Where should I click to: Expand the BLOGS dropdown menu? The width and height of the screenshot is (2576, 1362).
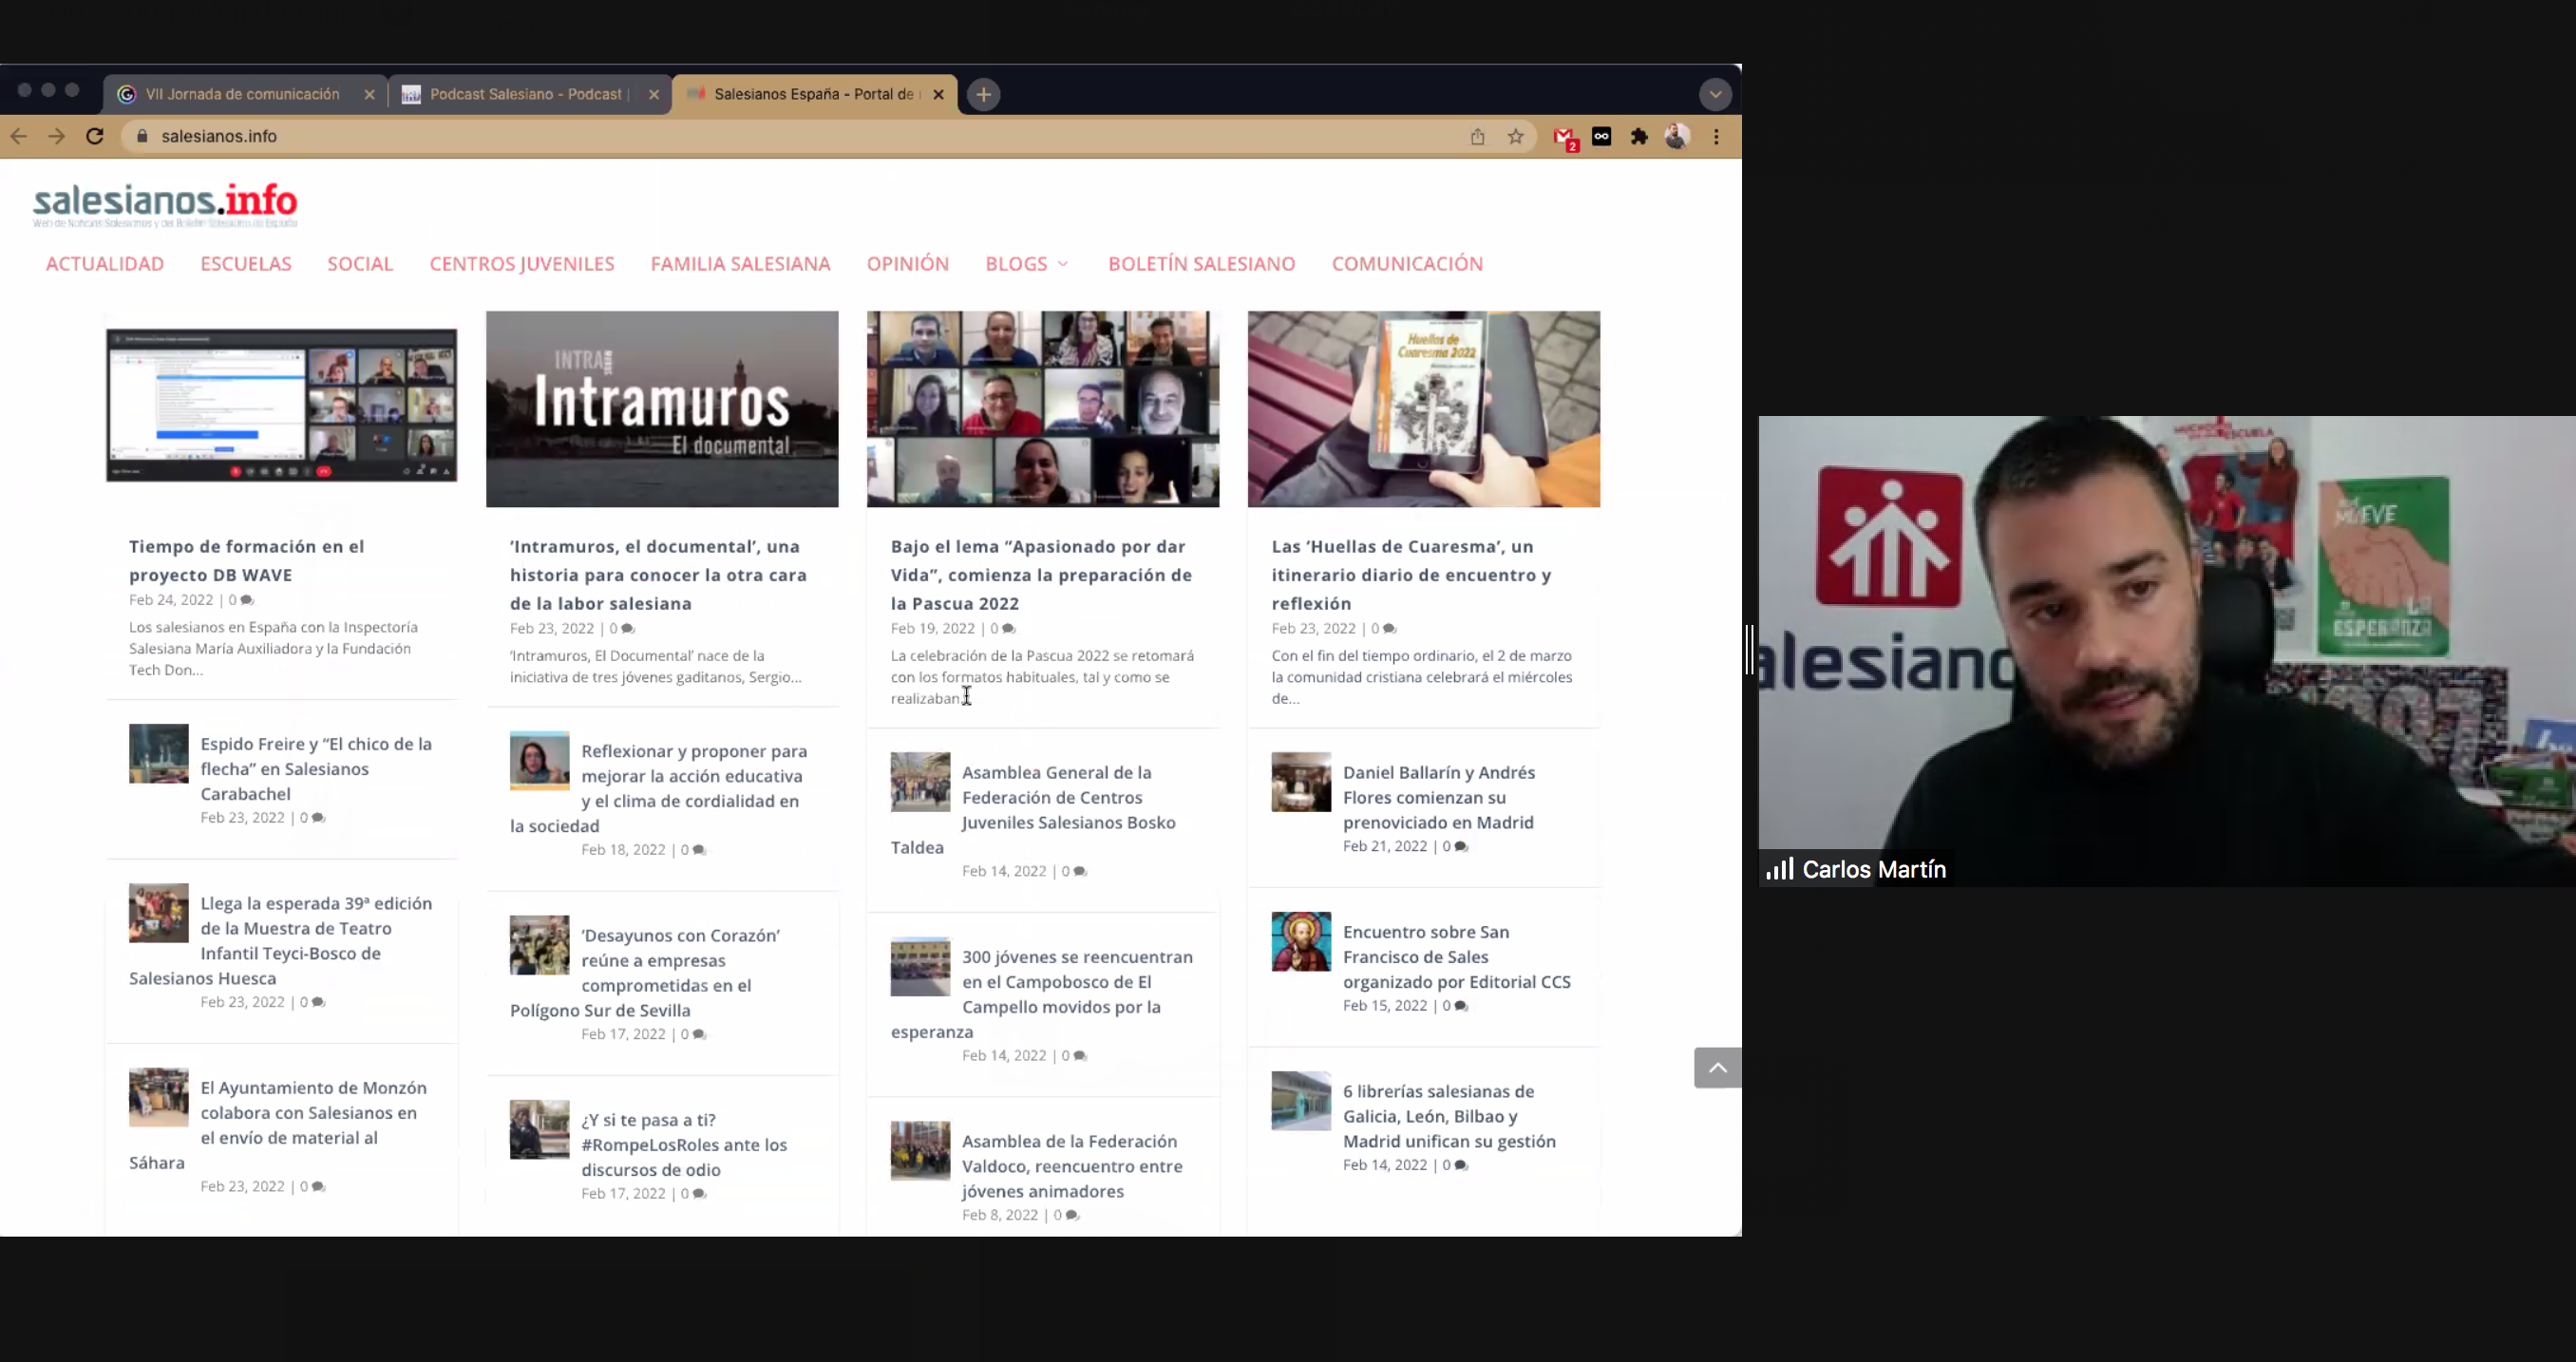pos(1027,264)
